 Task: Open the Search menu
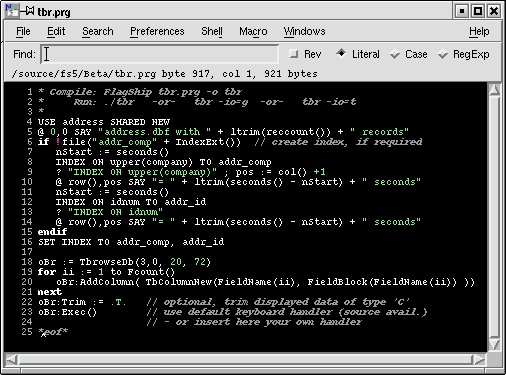coord(98,31)
